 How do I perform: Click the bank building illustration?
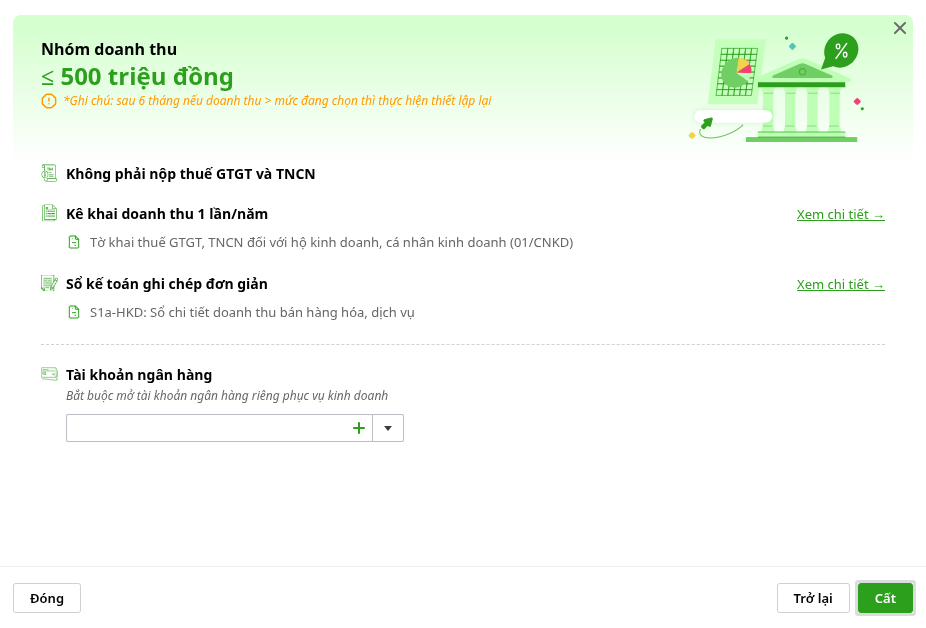[x=801, y=102]
